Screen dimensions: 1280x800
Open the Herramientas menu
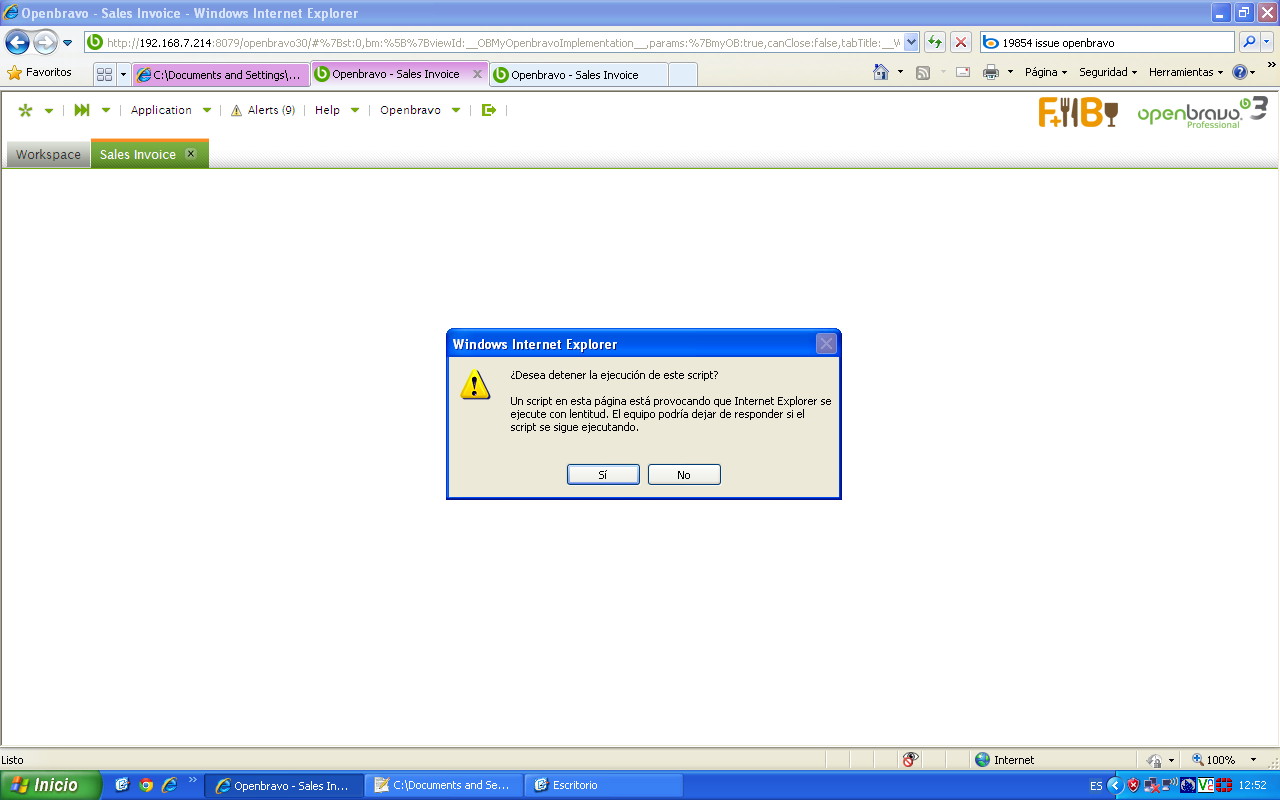(1186, 72)
